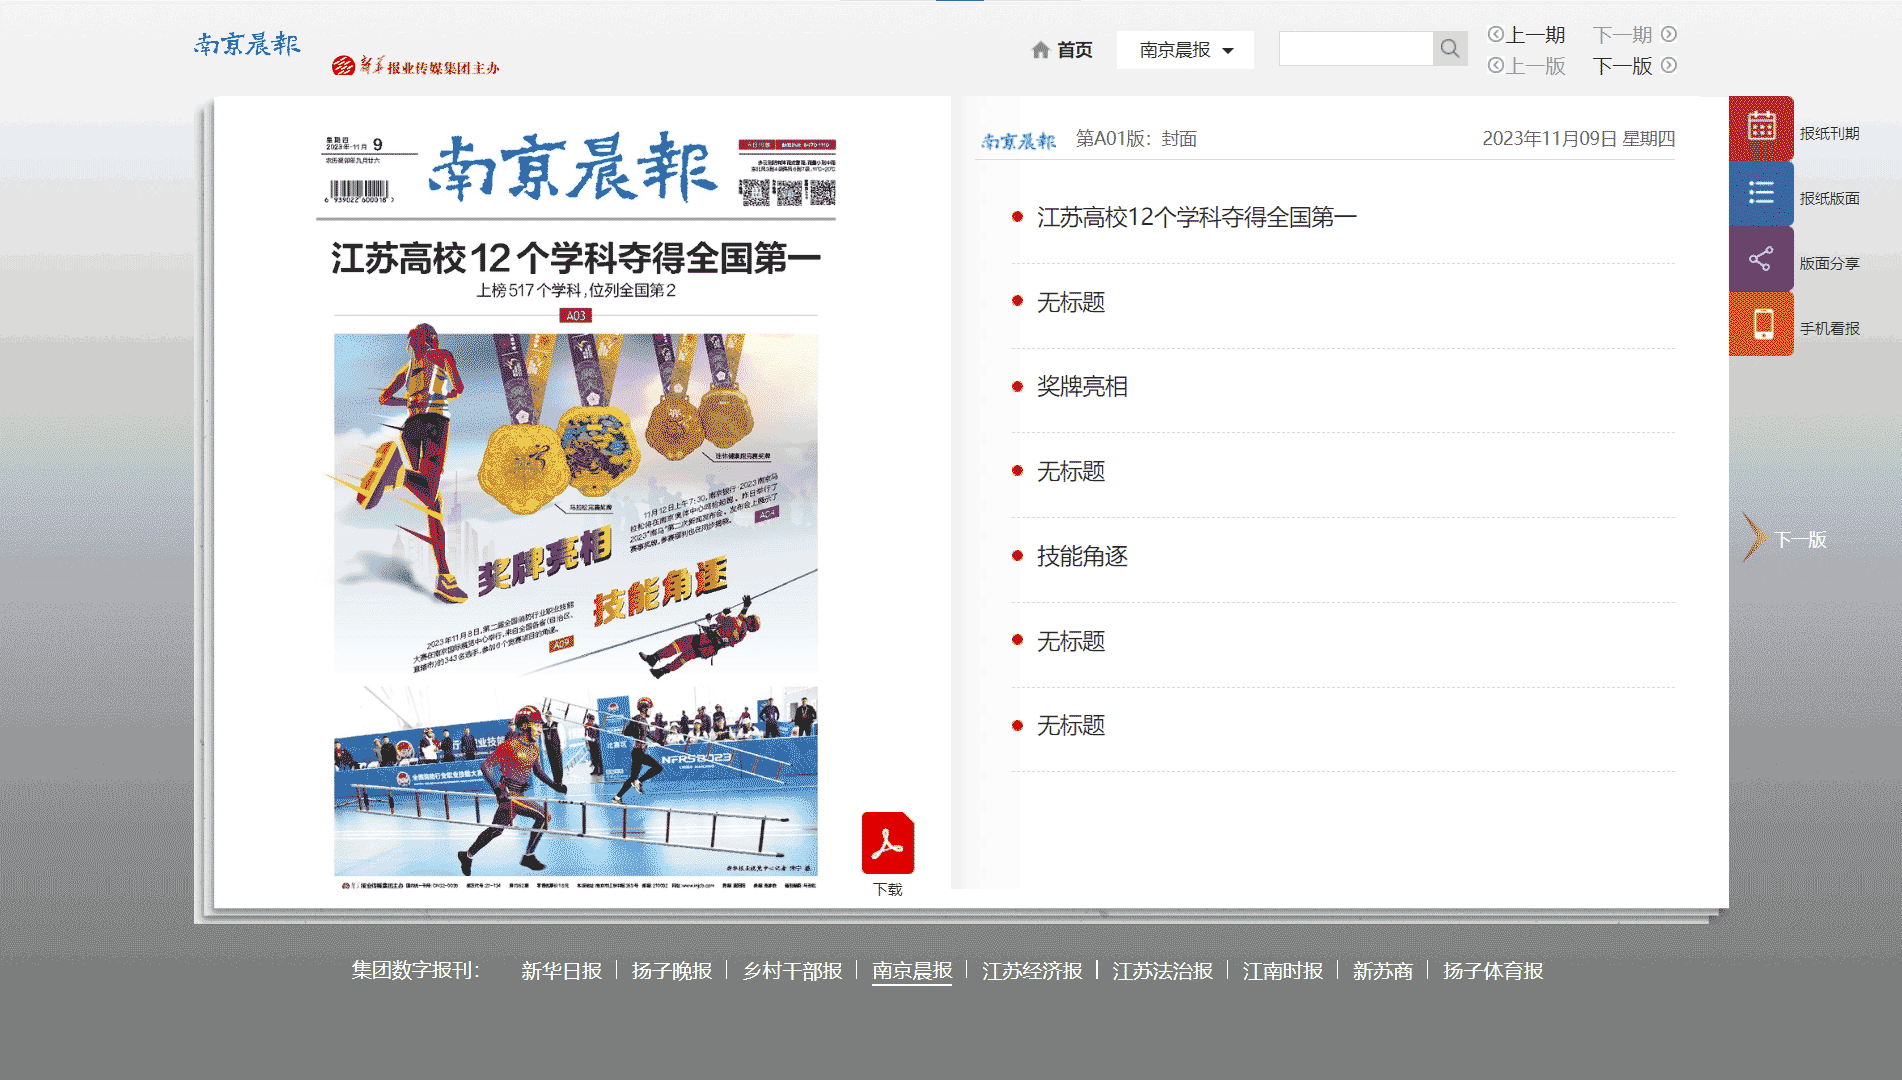This screenshot has width=1902, height=1080.
Task: Open 江苏经济报 in footer
Action: coord(1032,971)
